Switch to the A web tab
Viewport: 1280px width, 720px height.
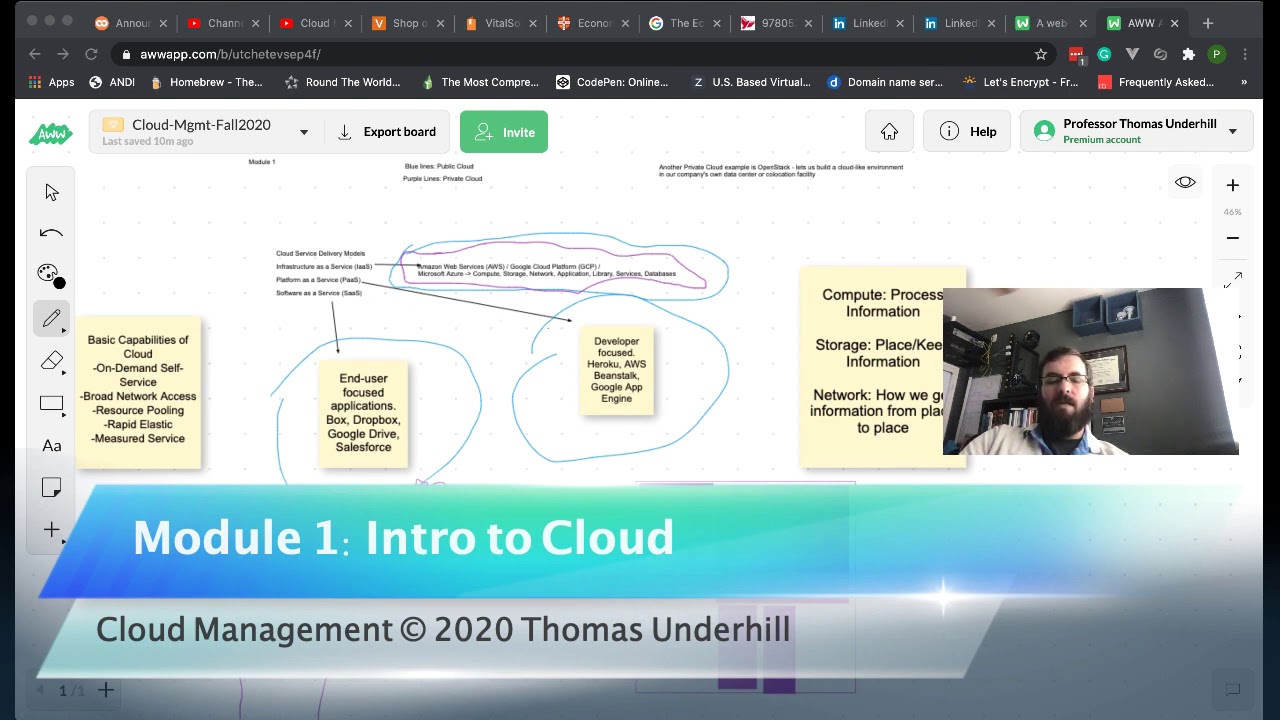coord(1050,23)
